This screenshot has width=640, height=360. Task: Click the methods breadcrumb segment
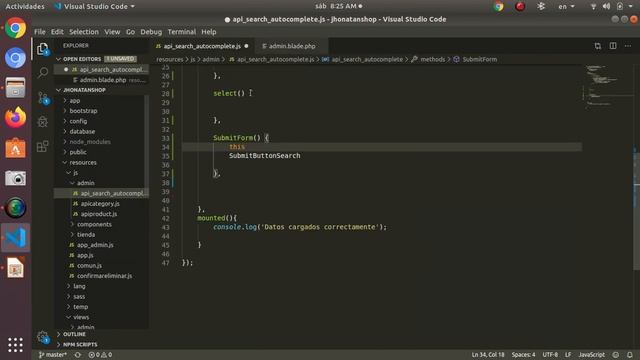tap(432, 59)
